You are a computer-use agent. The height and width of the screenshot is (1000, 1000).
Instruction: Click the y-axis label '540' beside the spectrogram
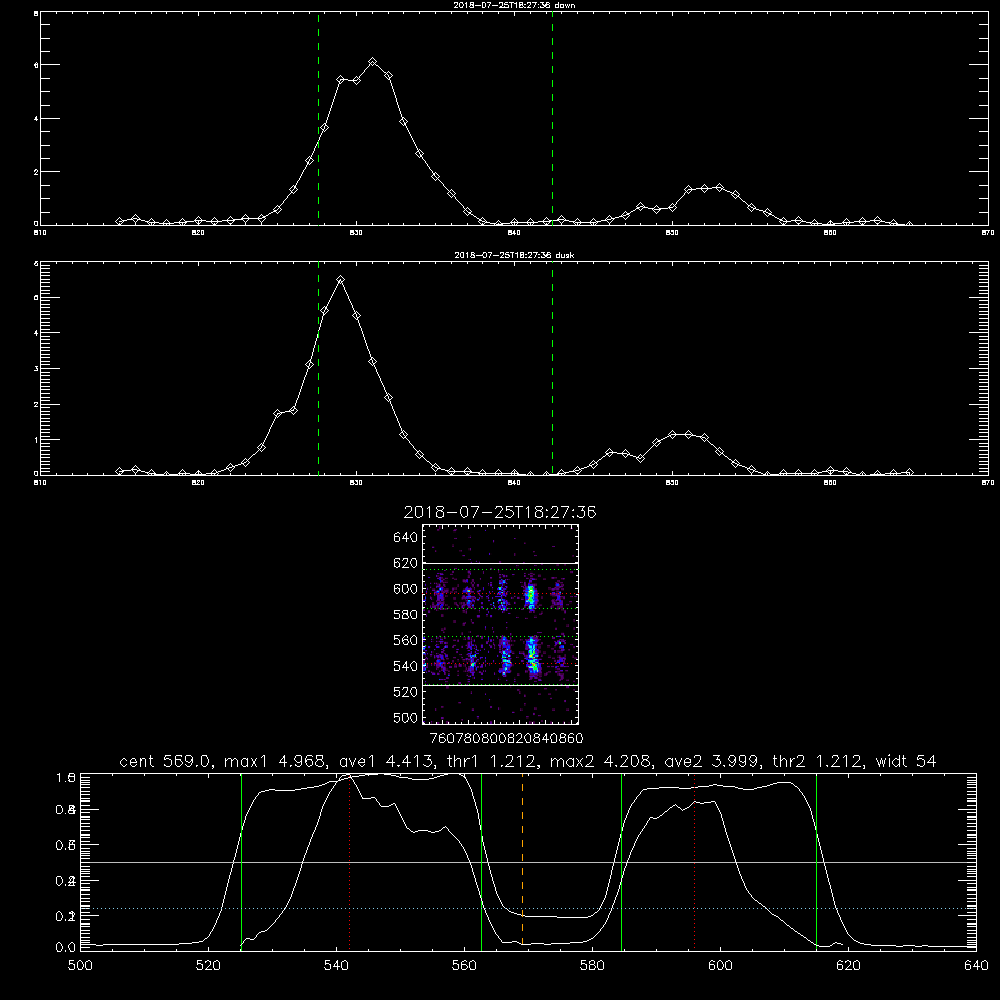click(x=406, y=666)
